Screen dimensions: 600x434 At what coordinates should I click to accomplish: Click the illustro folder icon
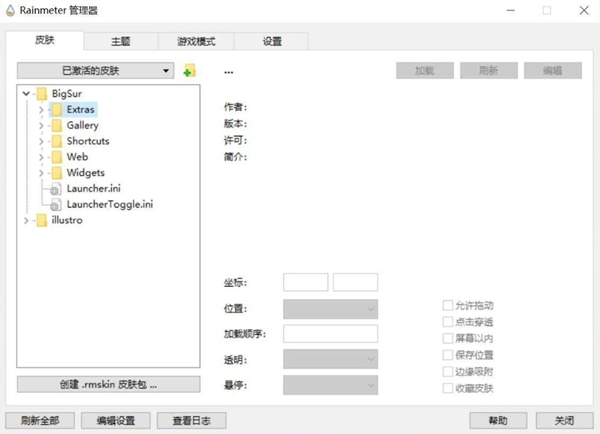point(42,220)
